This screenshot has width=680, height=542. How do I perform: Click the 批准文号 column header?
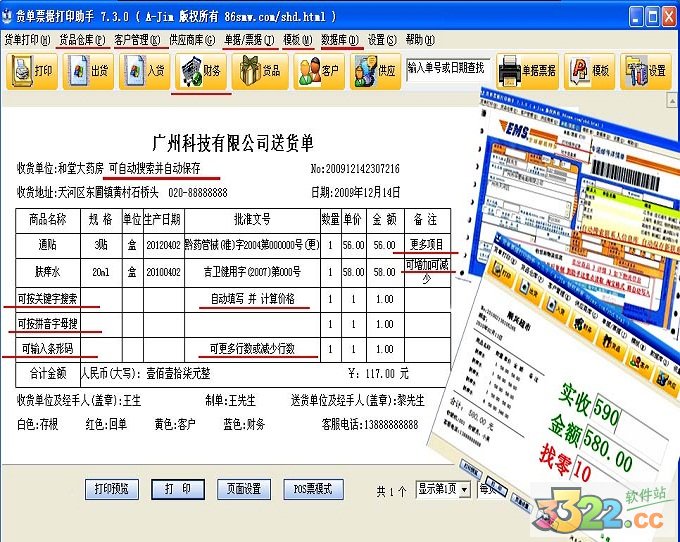click(252, 220)
